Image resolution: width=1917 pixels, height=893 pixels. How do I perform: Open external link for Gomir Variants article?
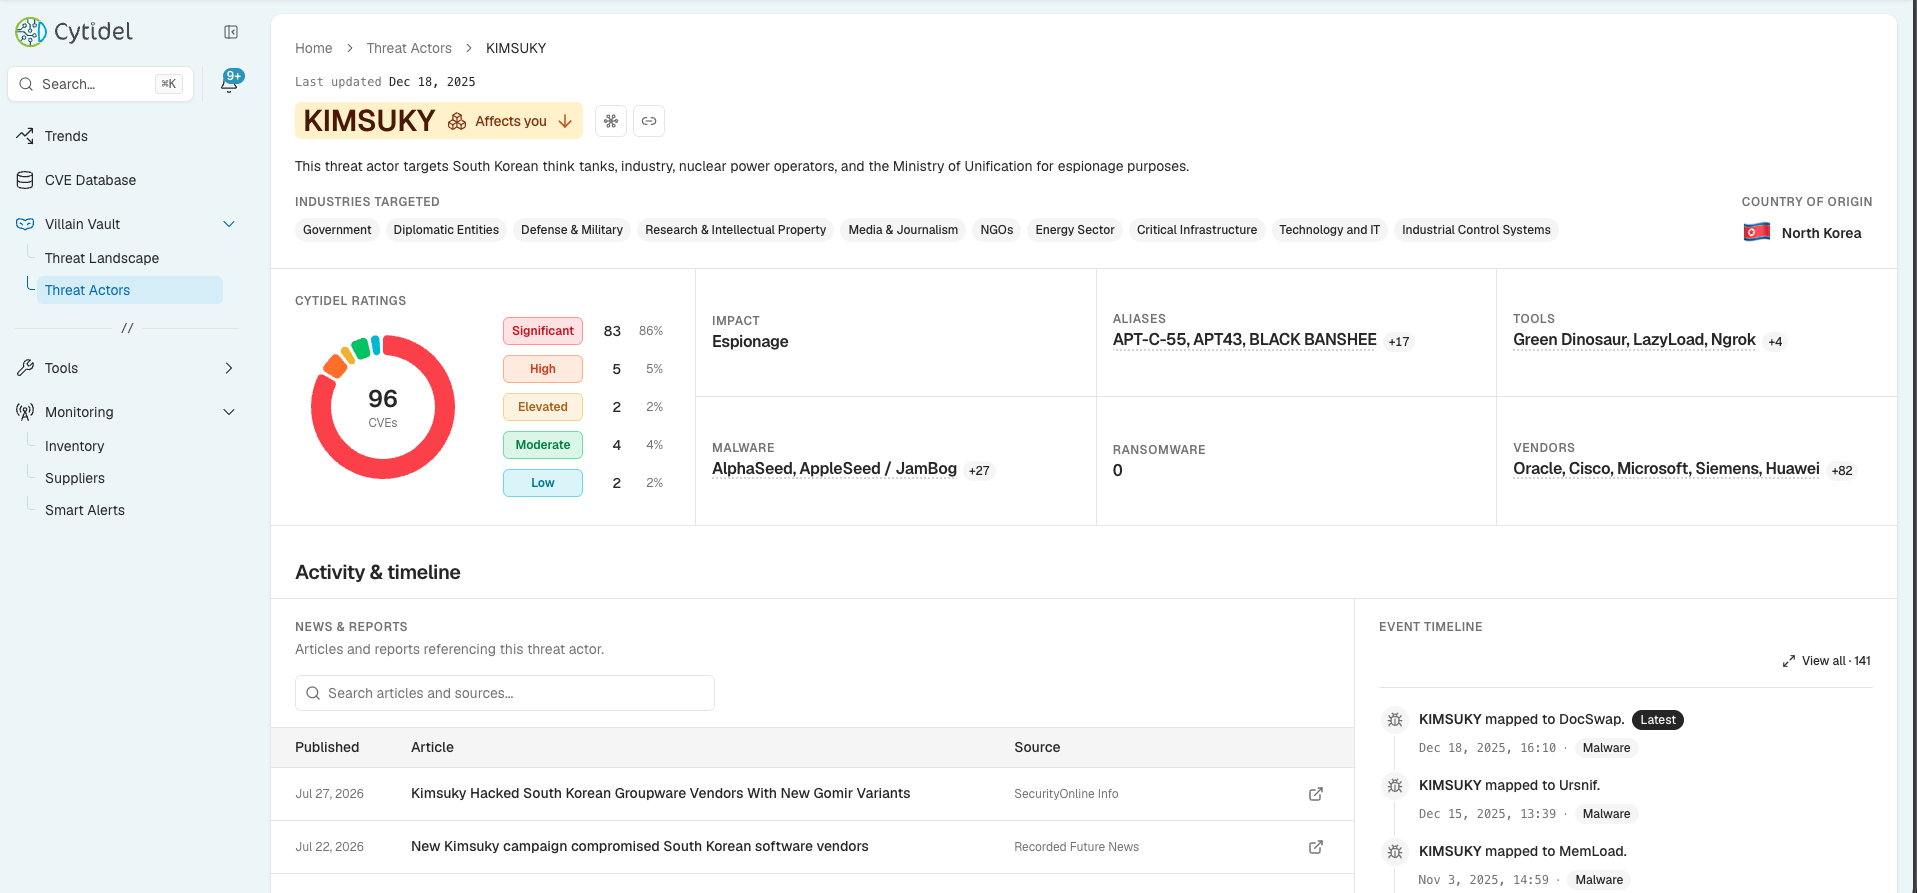coord(1316,794)
